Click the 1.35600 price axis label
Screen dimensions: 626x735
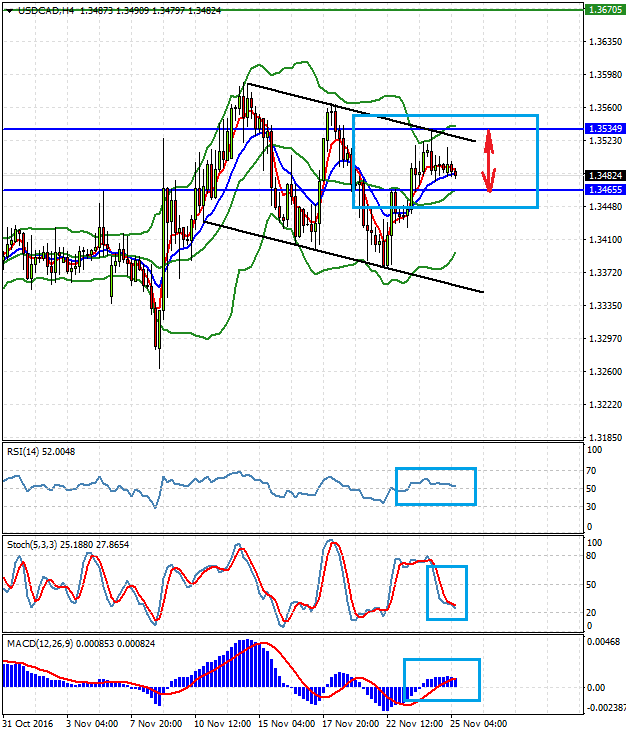(x=605, y=108)
